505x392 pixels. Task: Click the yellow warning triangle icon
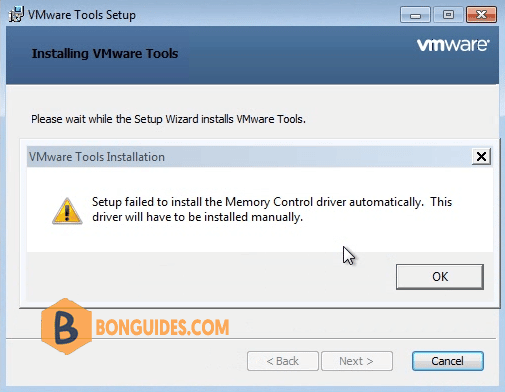67,211
